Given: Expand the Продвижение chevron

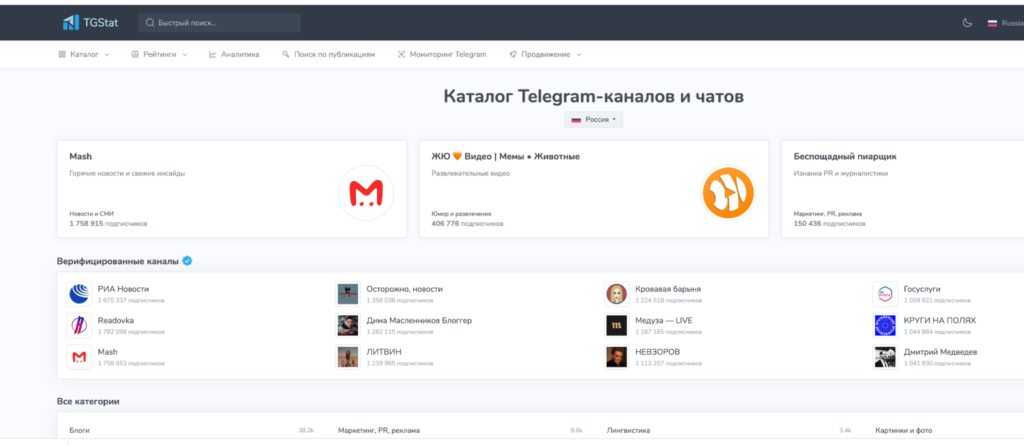Looking at the screenshot, I should tap(579, 55).
